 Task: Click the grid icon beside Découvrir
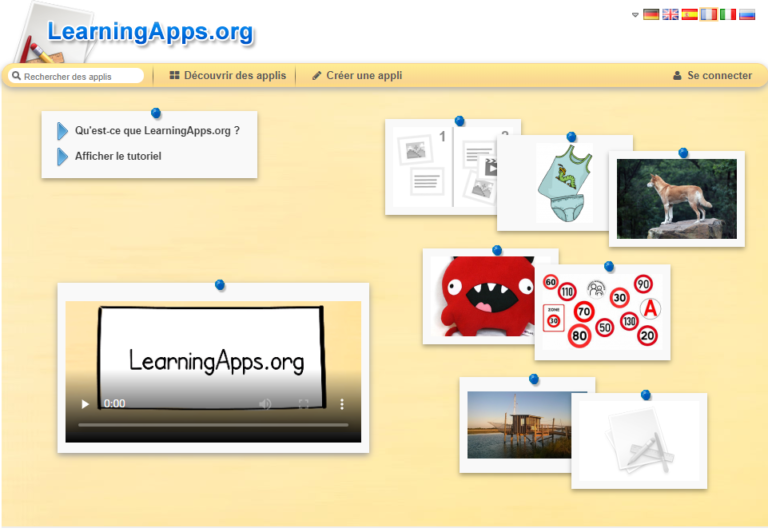pyautogui.click(x=174, y=75)
